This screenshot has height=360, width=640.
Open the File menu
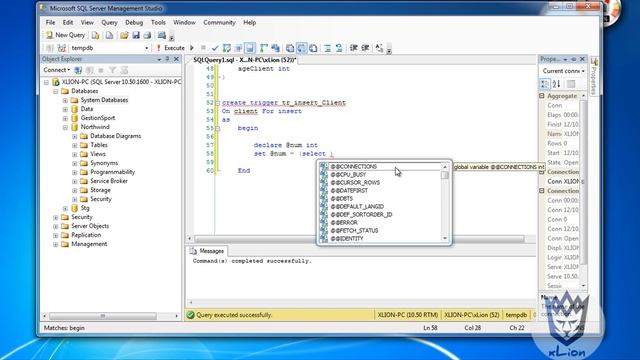(50, 22)
